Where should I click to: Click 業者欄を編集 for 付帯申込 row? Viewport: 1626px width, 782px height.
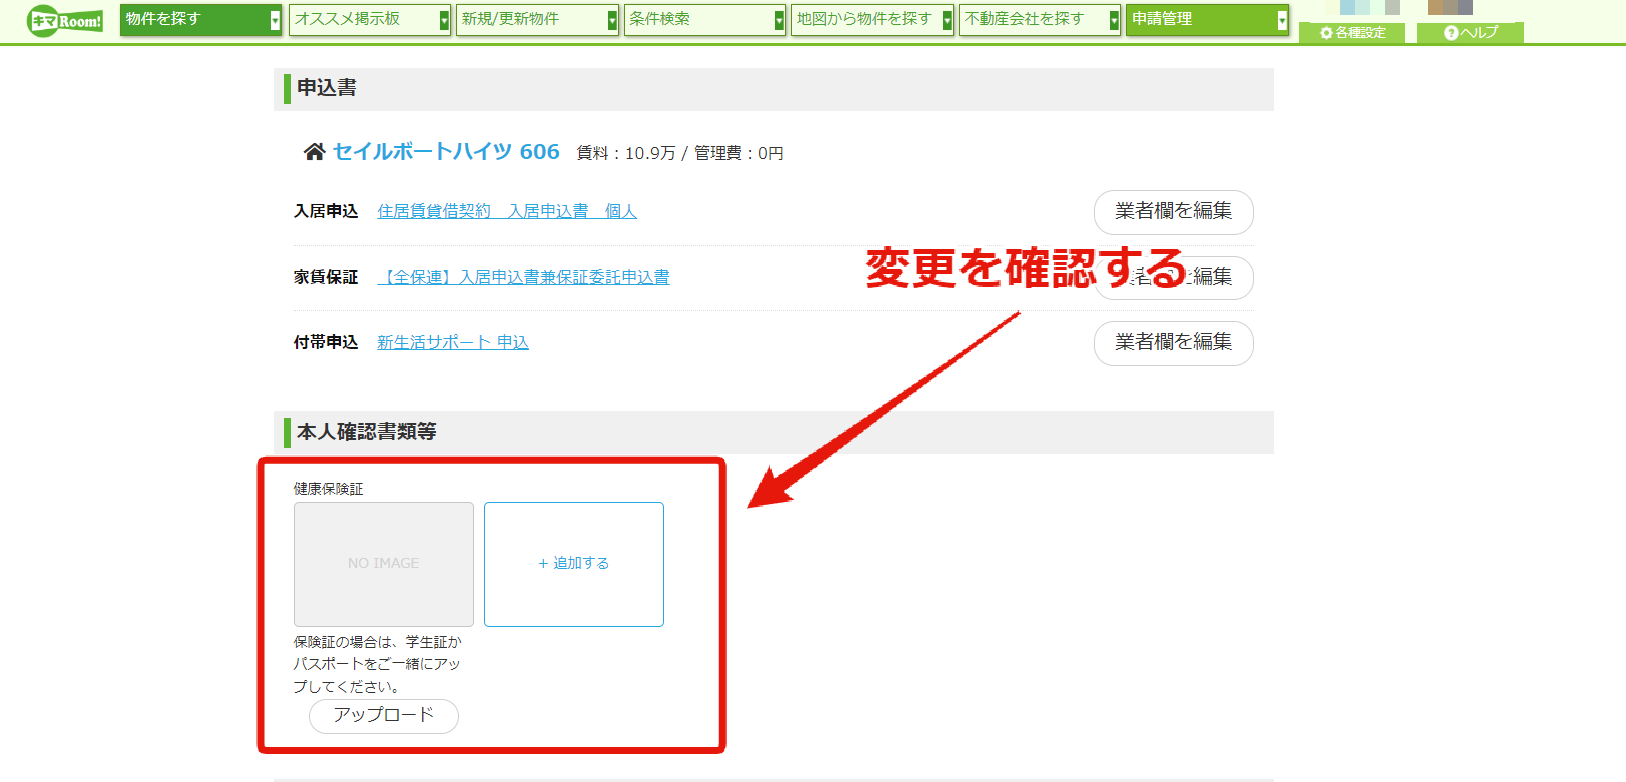(1174, 343)
